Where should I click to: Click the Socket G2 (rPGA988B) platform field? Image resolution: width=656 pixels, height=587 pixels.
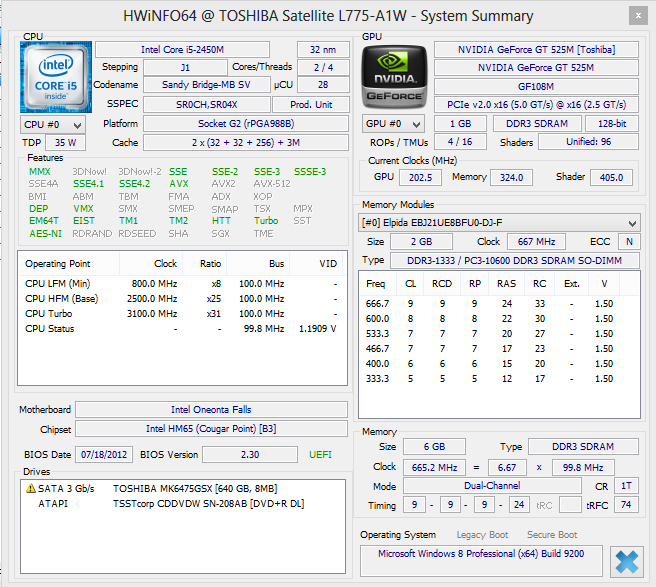click(x=246, y=123)
